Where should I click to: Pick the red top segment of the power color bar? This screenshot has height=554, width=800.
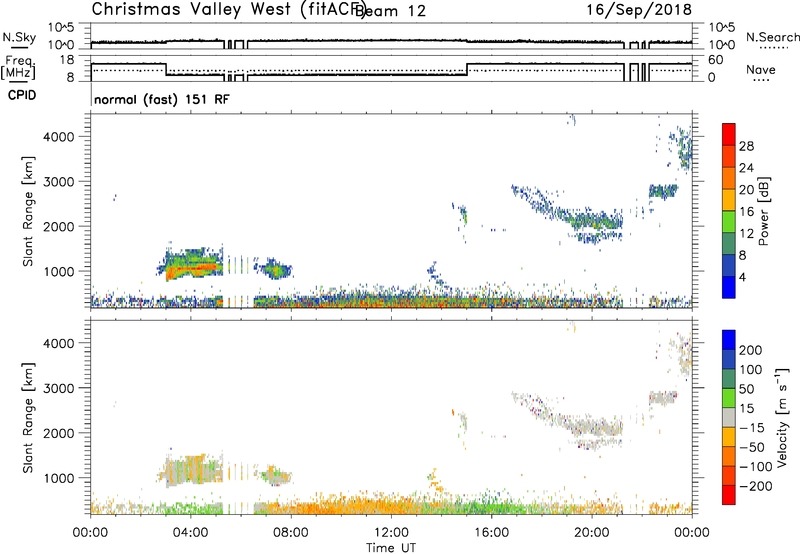[729, 134]
